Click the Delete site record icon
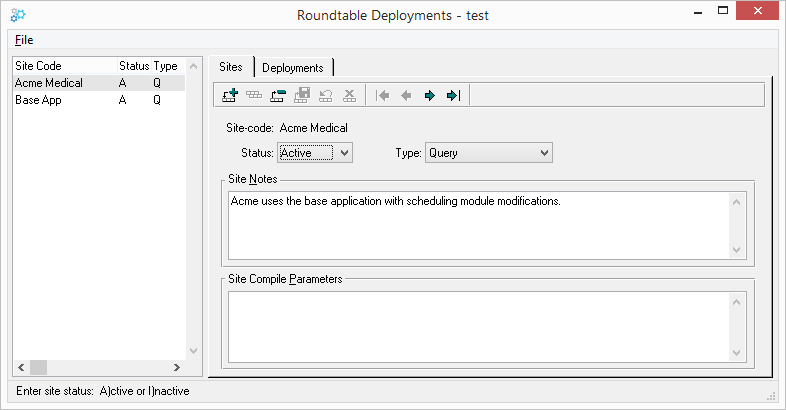Image resolution: width=786 pixels, height=410 pixels. pyautogui.click(x=278, y=95)
